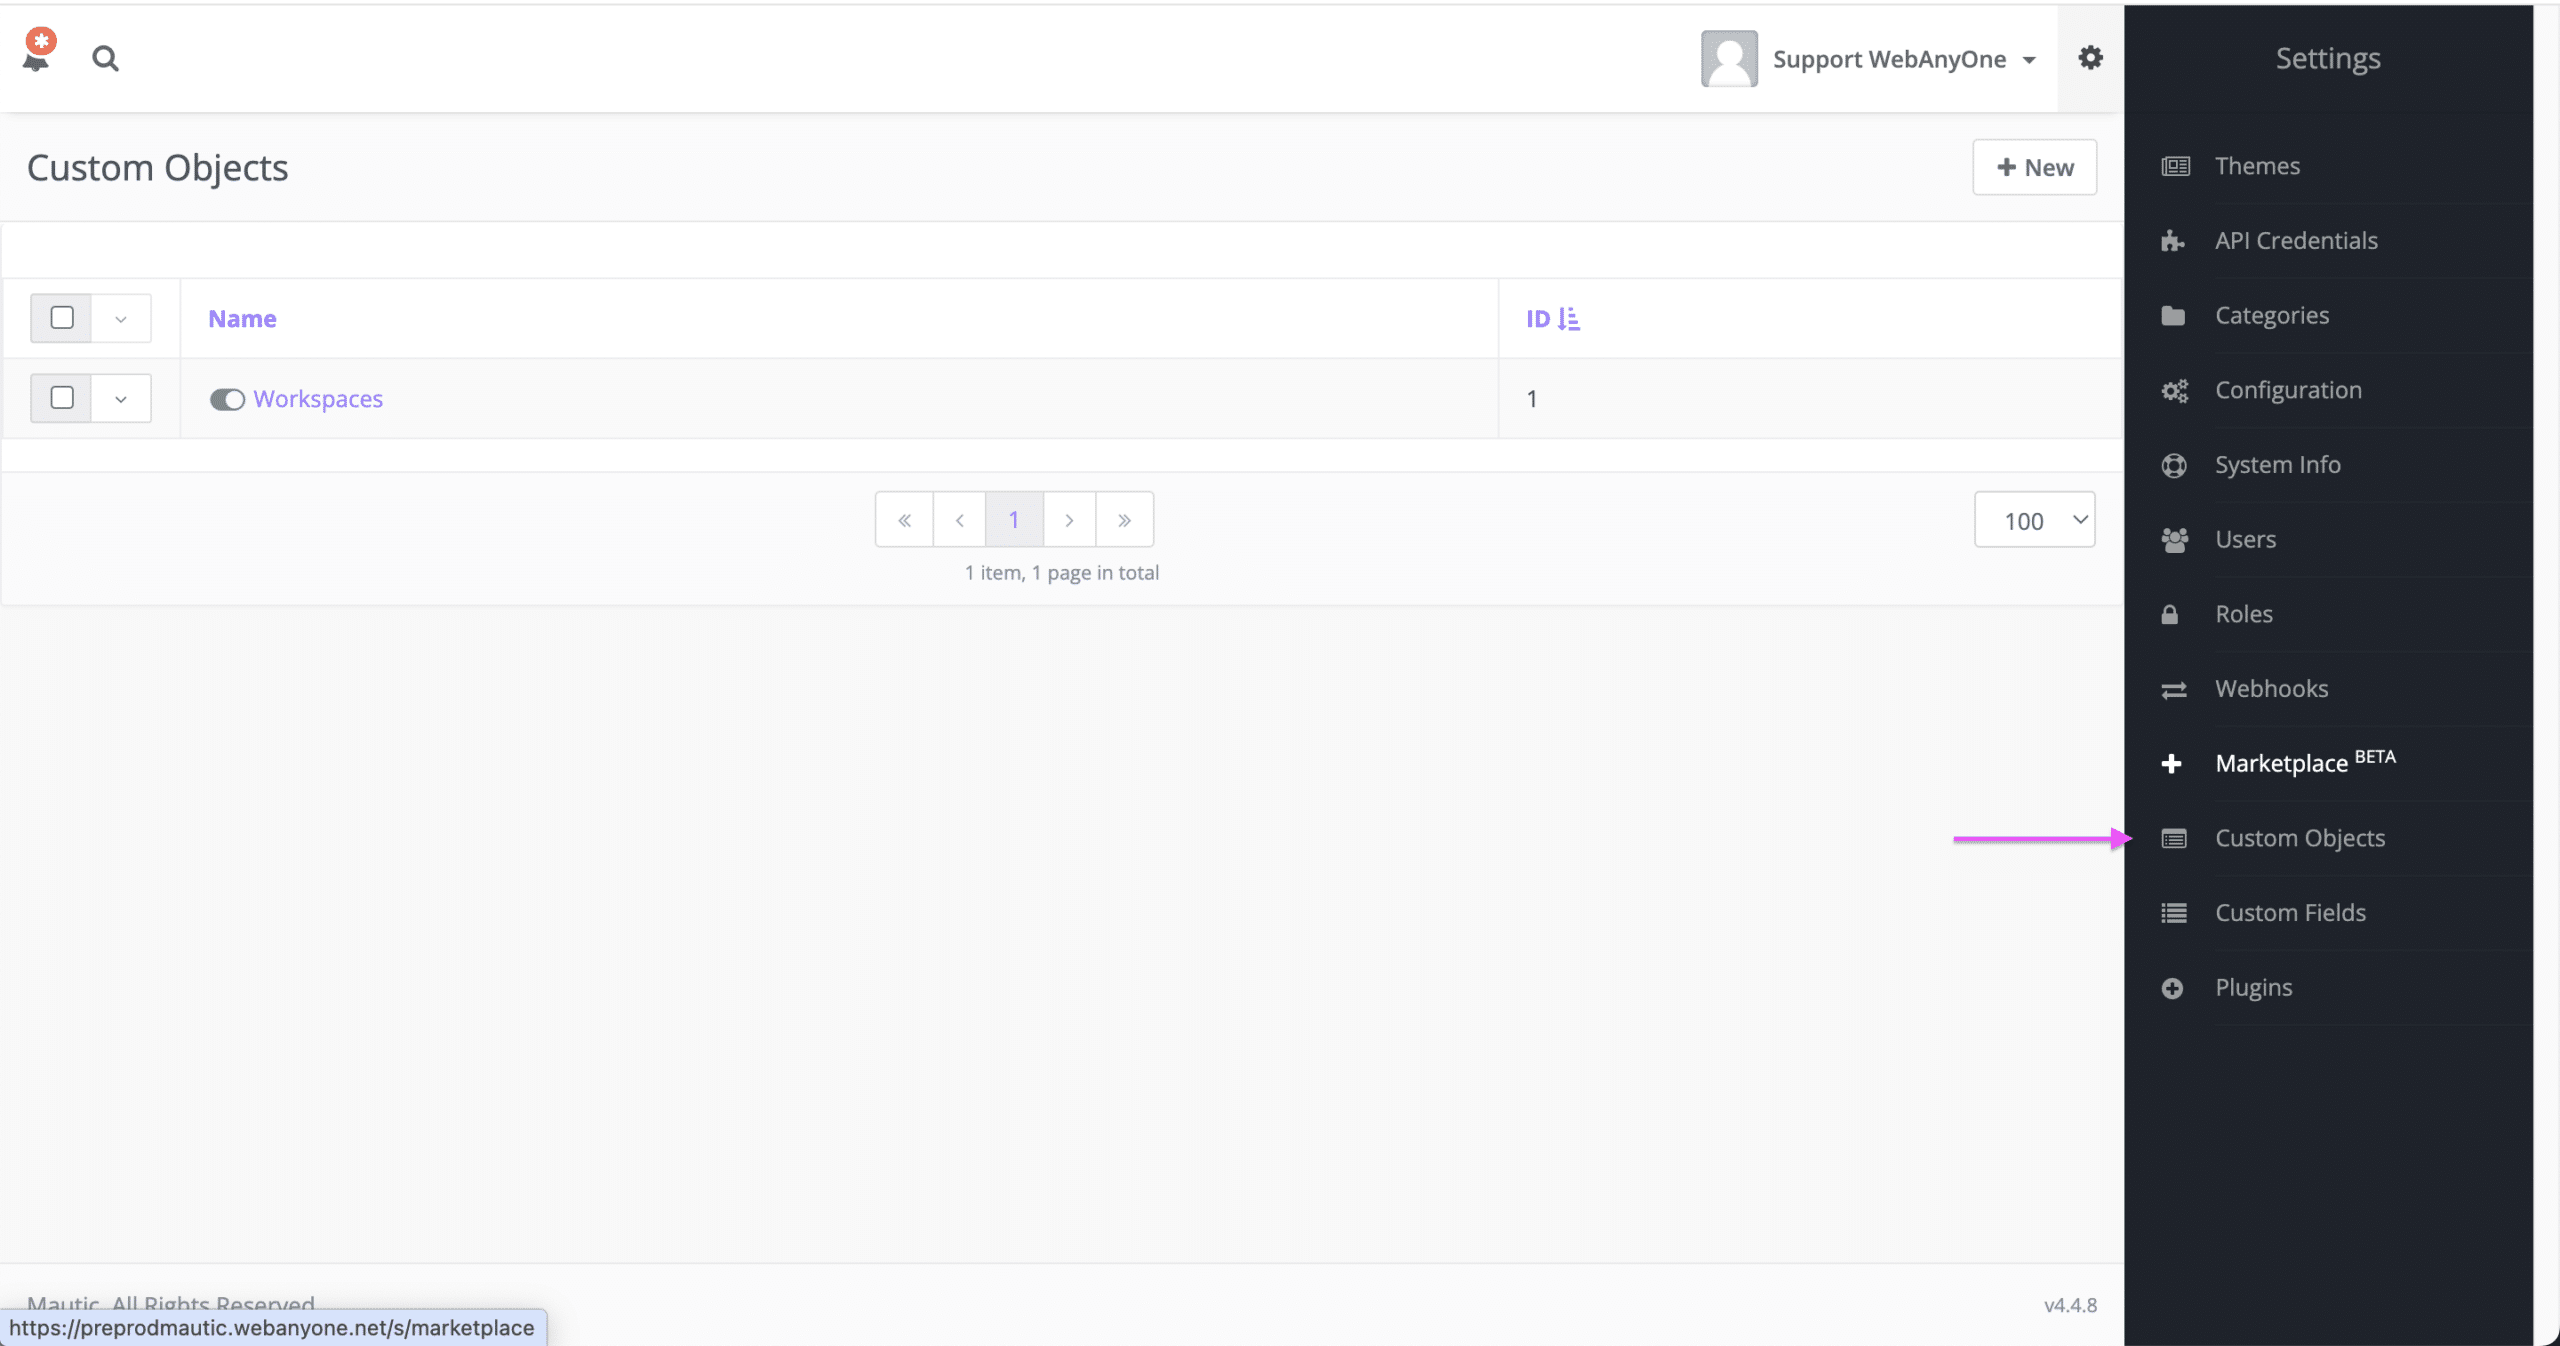Click the API Credentials key icon
The height and width of the screenshot is (1346, 2560).
2174,240
